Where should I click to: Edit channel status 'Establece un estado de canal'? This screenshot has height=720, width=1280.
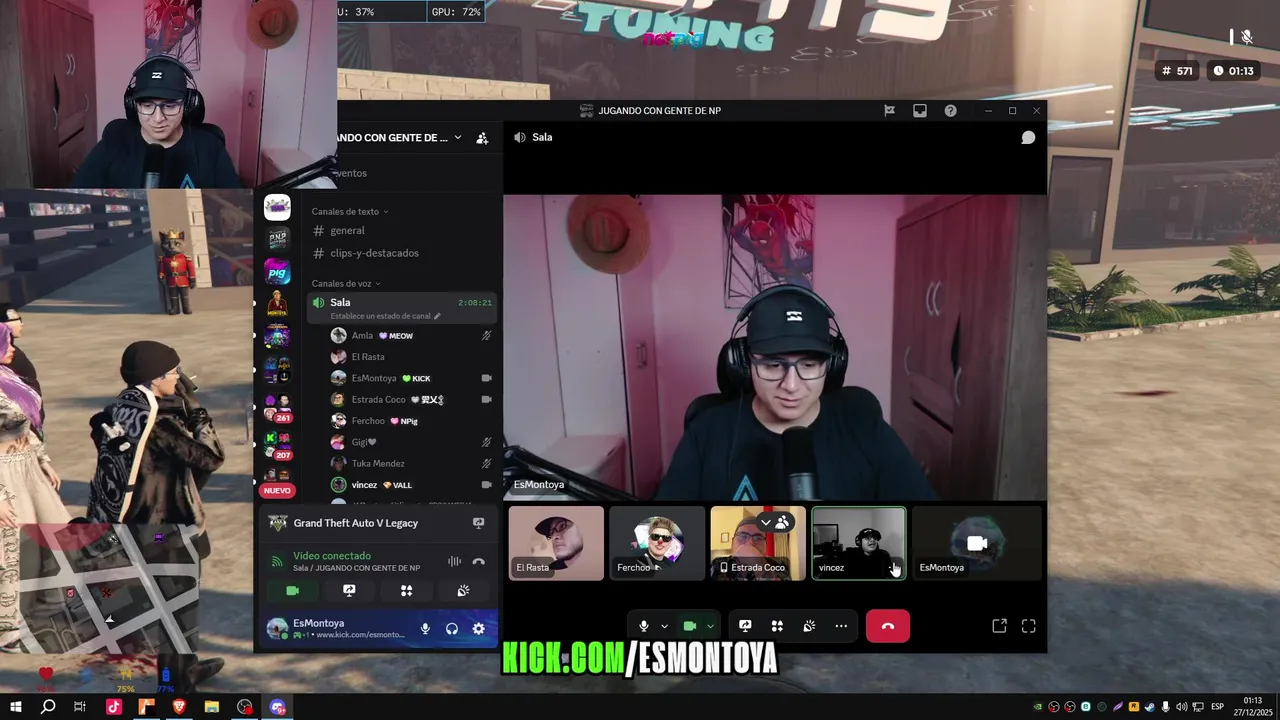(x=385, y=316)
